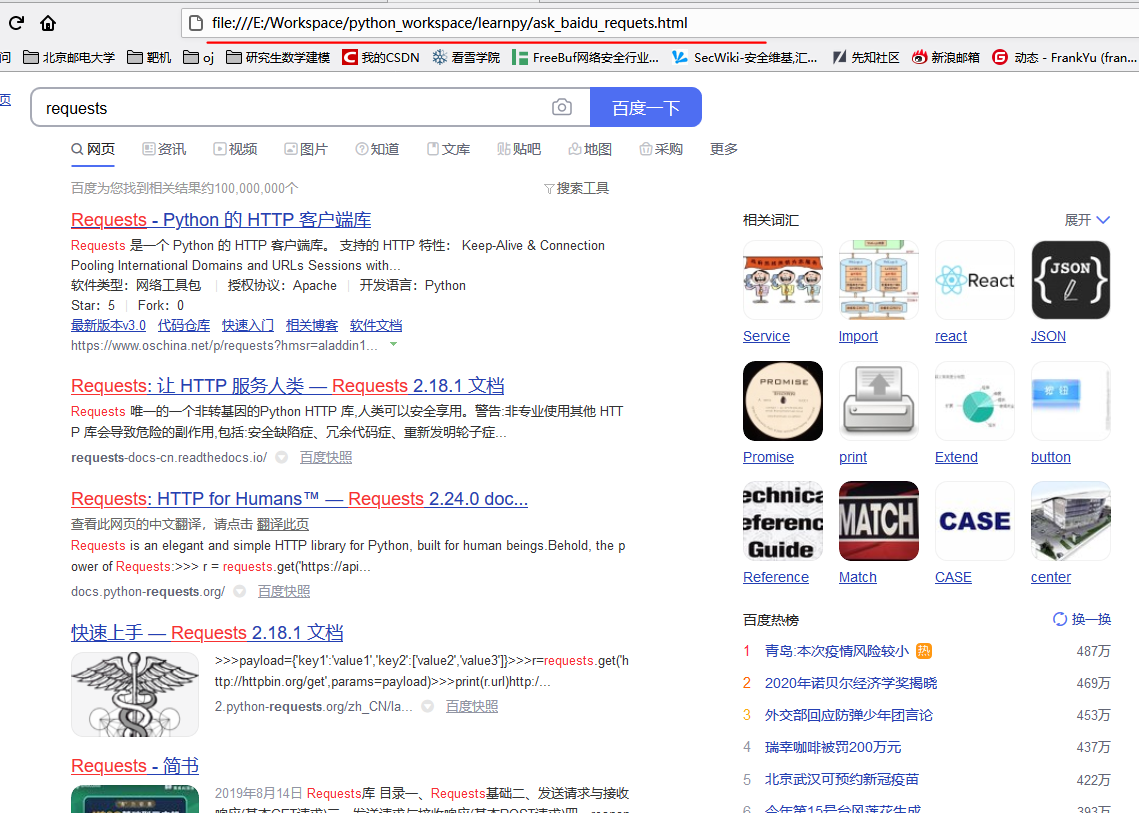Click the page reload icon
The width and height of the screenshot is (1139, 813).
click(15, 22)
